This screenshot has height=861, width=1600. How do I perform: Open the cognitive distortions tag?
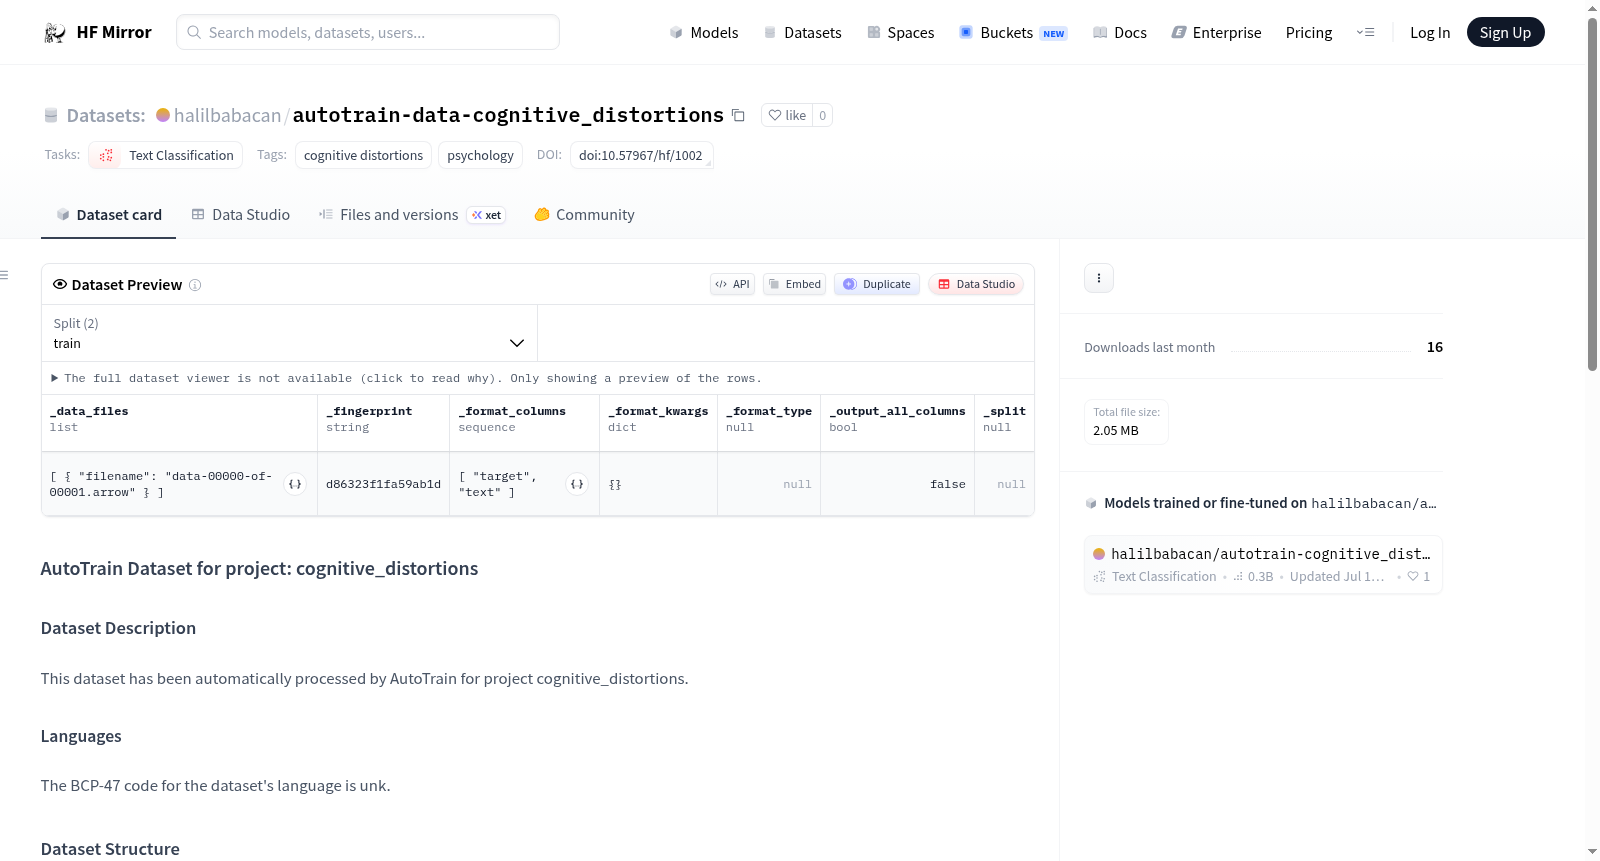tap(363, 155)
